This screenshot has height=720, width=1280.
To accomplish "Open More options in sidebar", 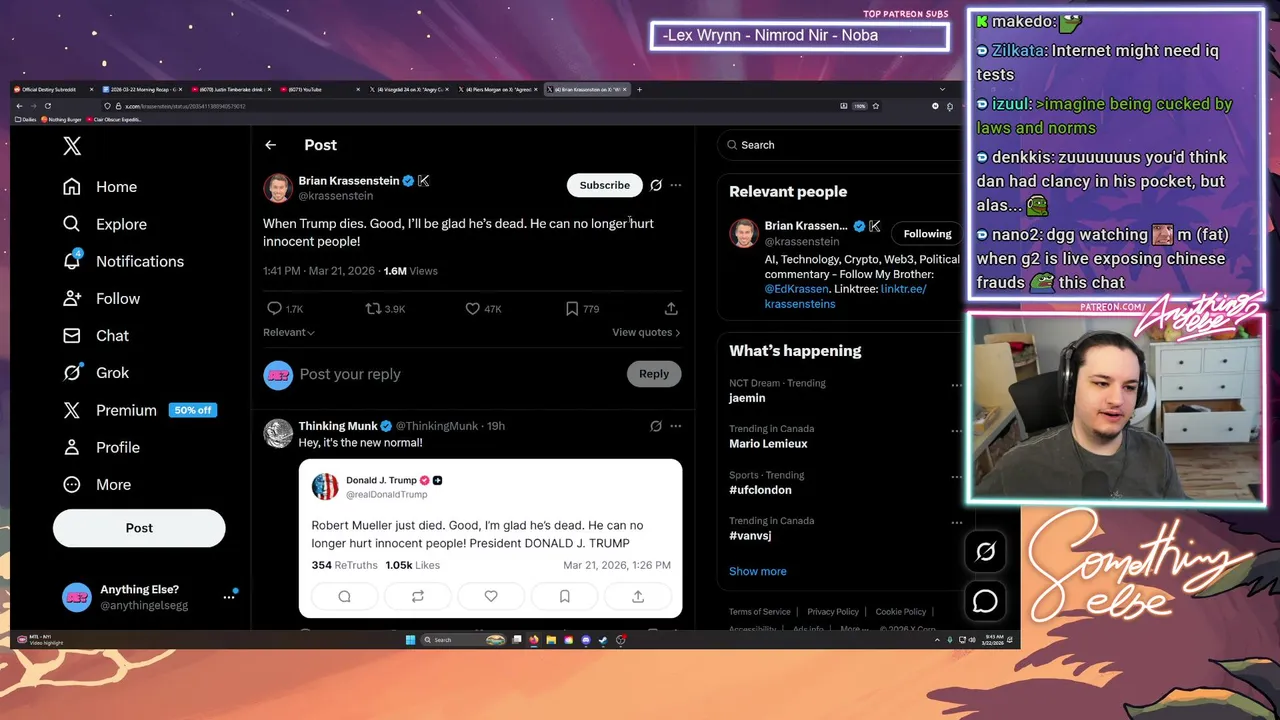I will click(x=97, y=484).
